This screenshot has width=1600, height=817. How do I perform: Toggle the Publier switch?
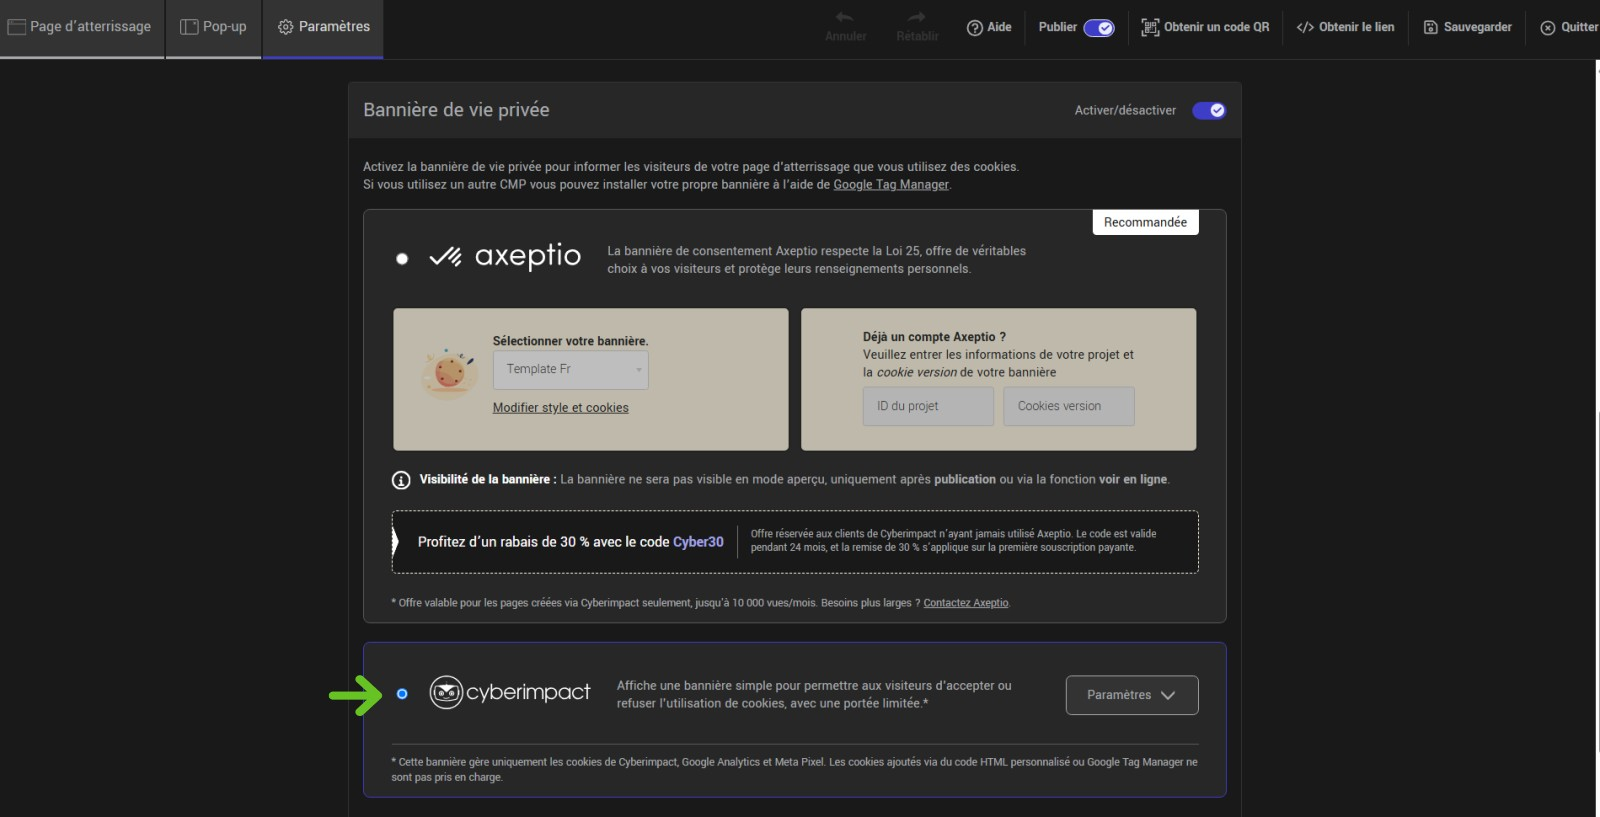coord(1099,28)
